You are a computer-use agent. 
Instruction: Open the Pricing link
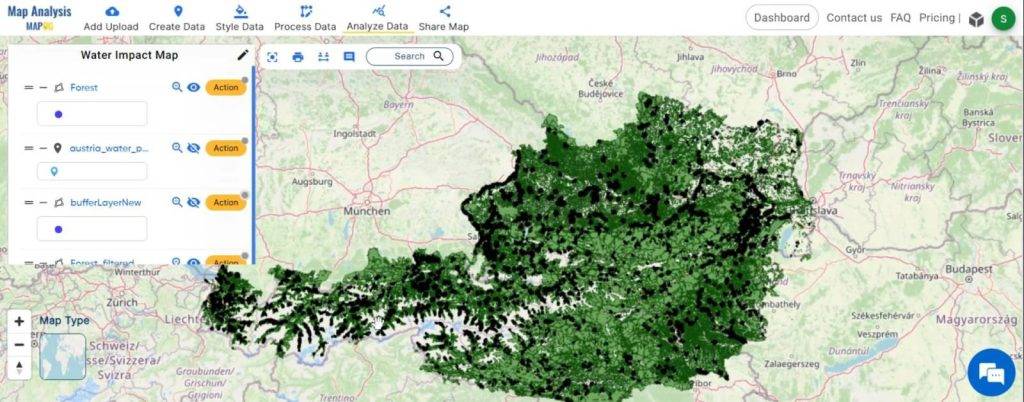click(x=936, y=18)
